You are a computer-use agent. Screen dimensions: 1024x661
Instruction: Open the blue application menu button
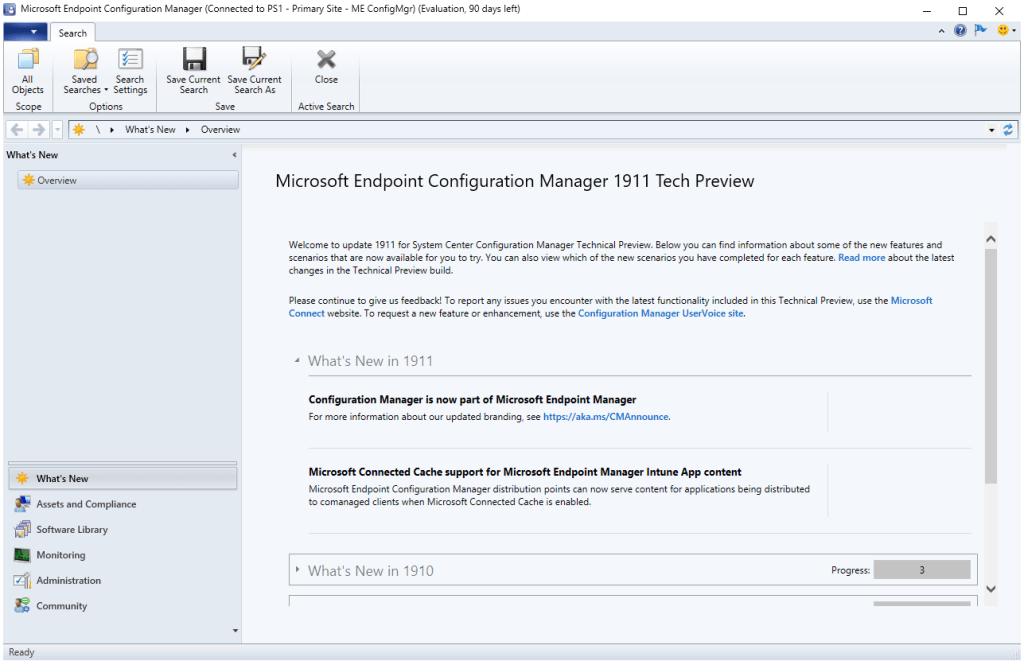pos(25,33)
